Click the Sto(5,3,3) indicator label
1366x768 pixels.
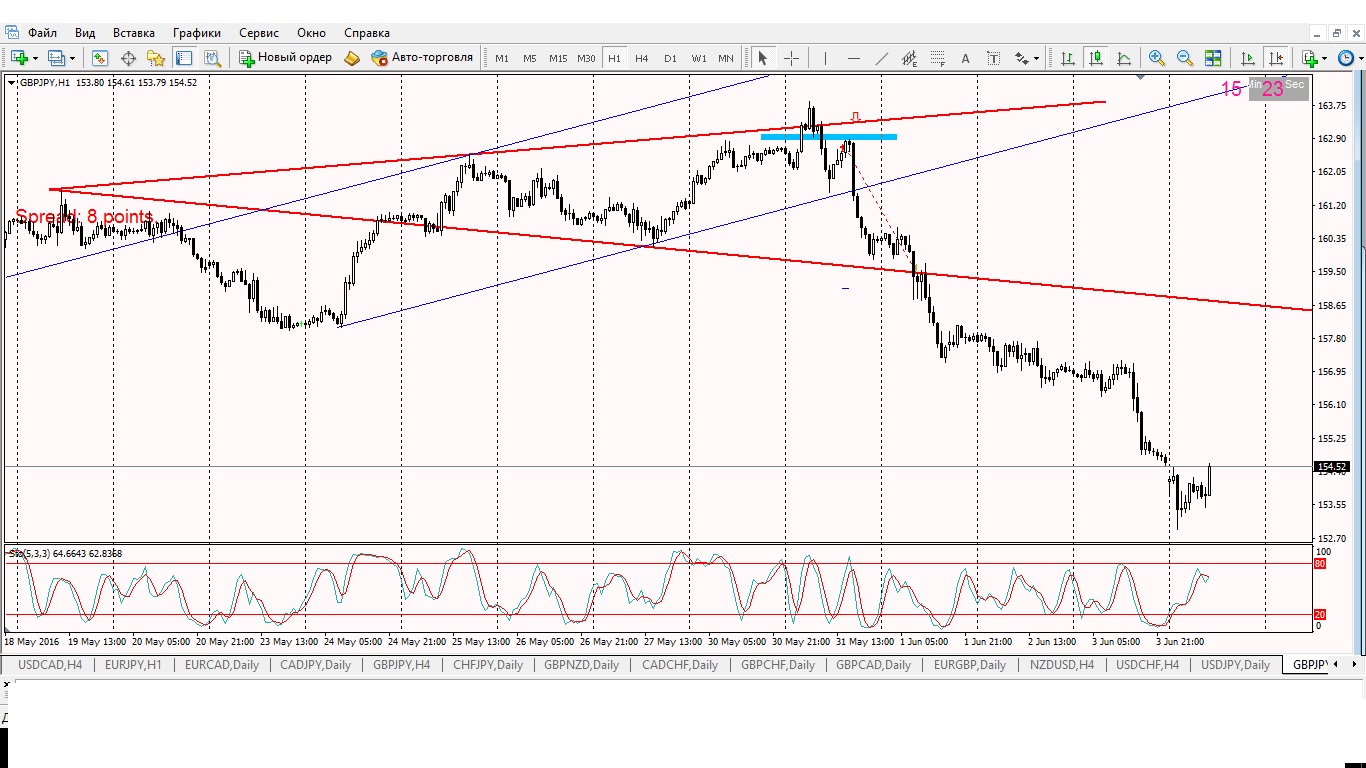tap(65, 553)
